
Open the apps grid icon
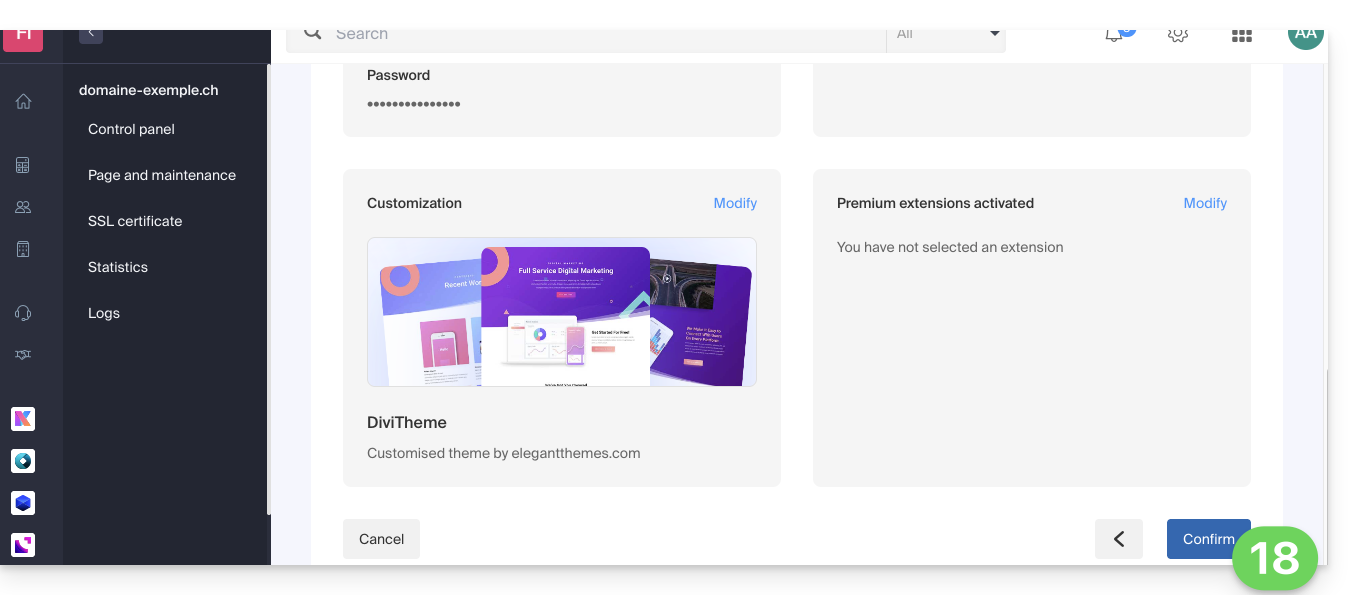tap(1242, 36)
